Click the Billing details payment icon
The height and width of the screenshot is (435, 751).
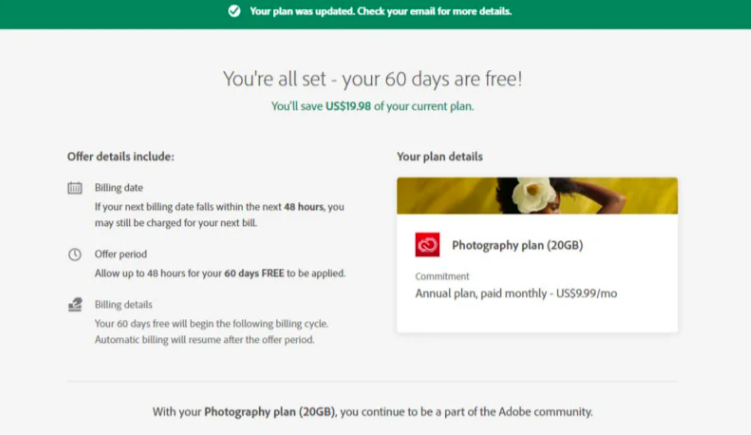(75, 305)
